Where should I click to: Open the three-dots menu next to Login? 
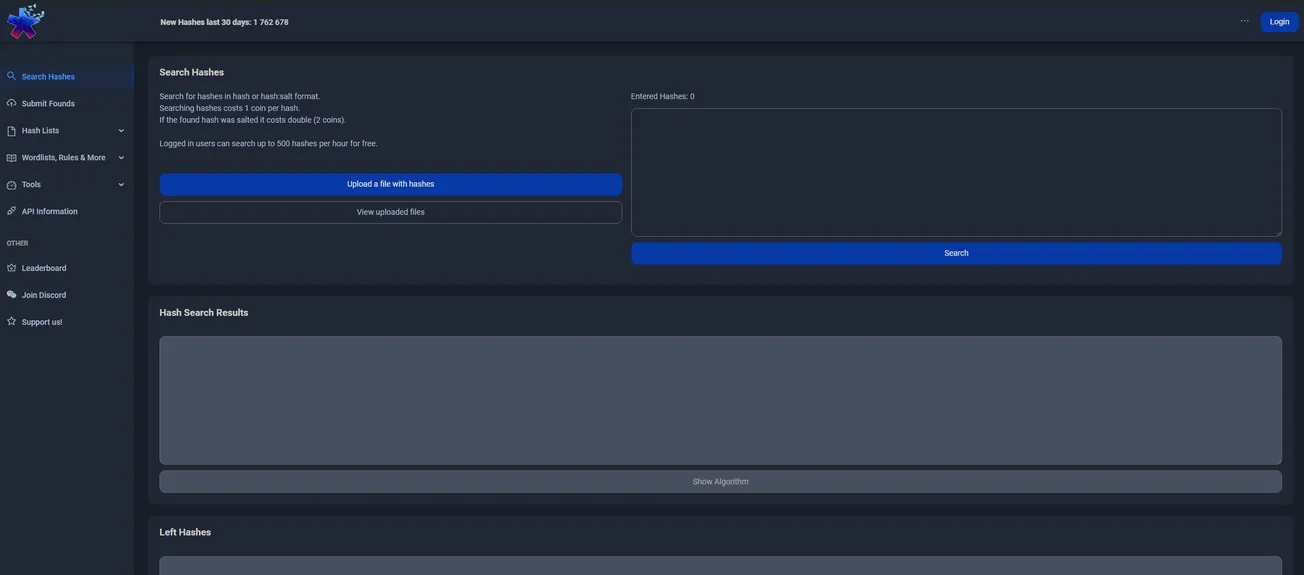click(1245, 21)
